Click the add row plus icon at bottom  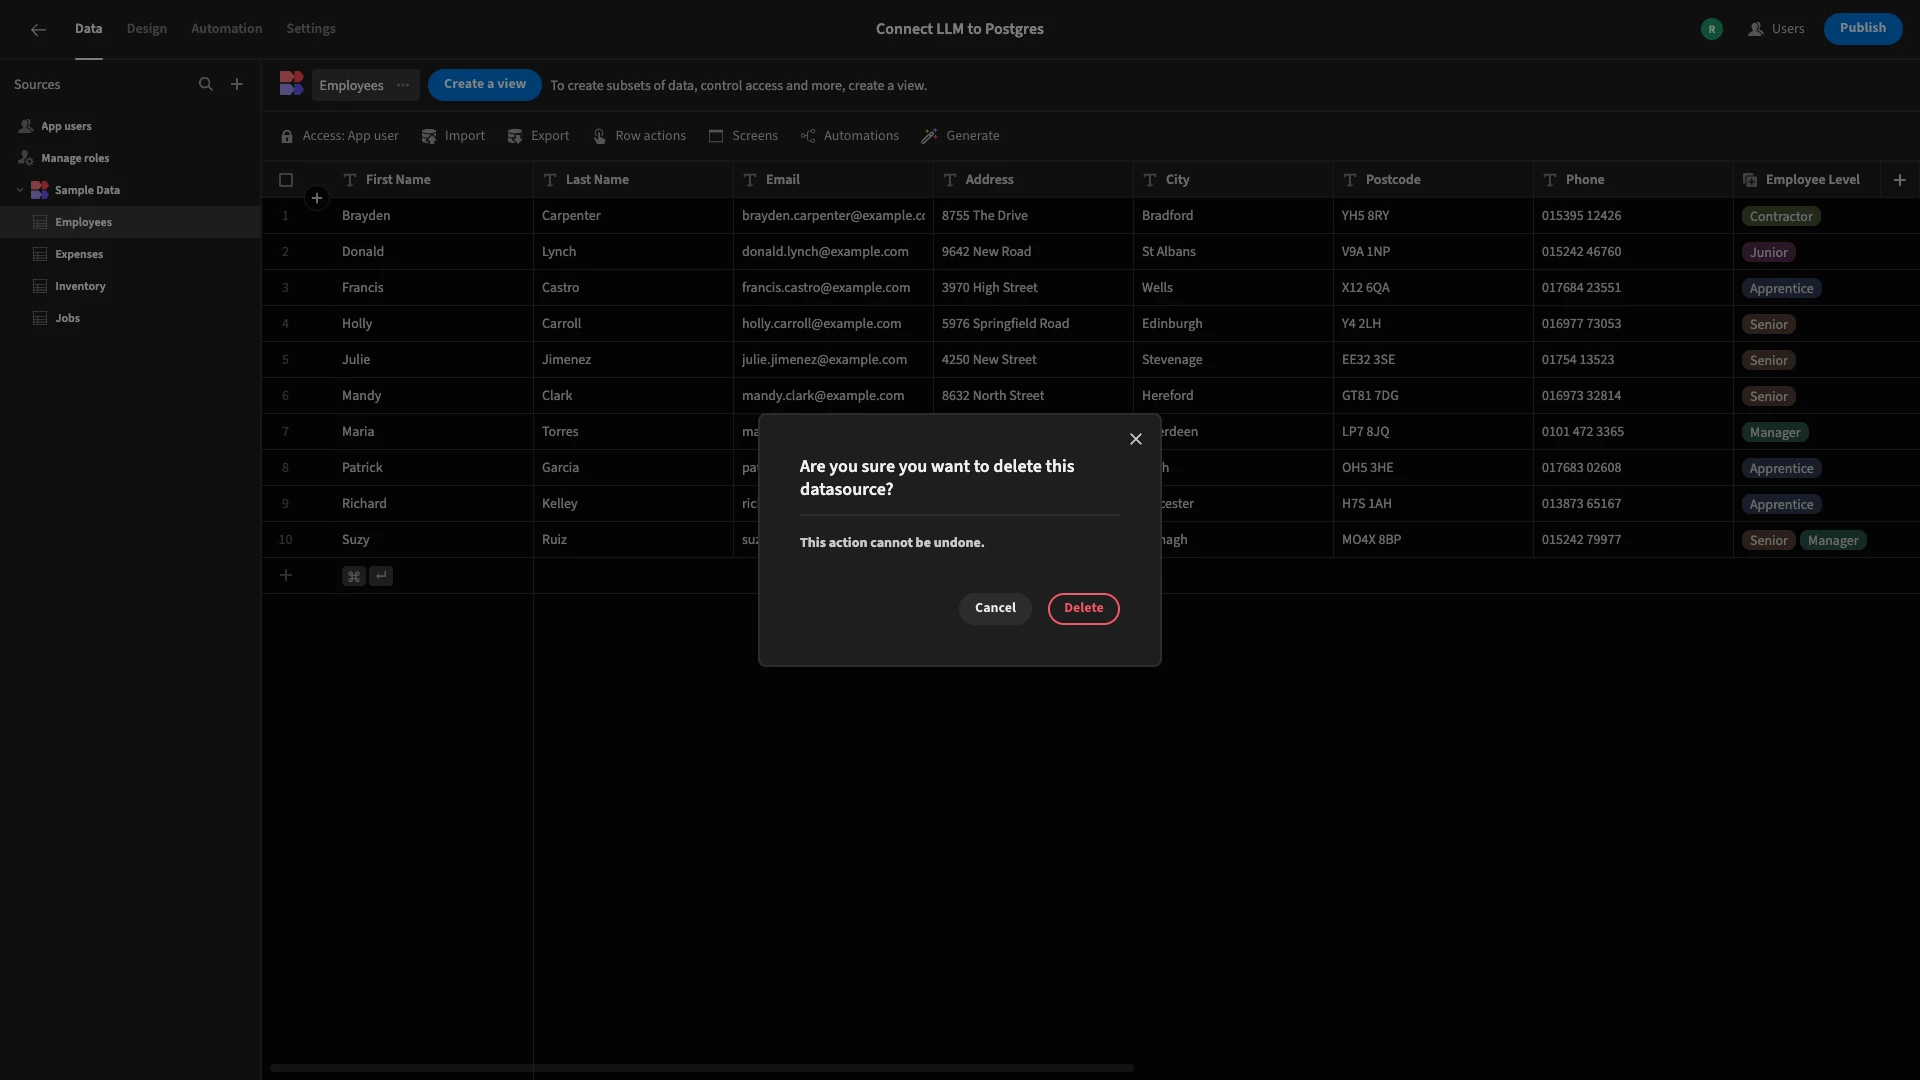(286, 575)
